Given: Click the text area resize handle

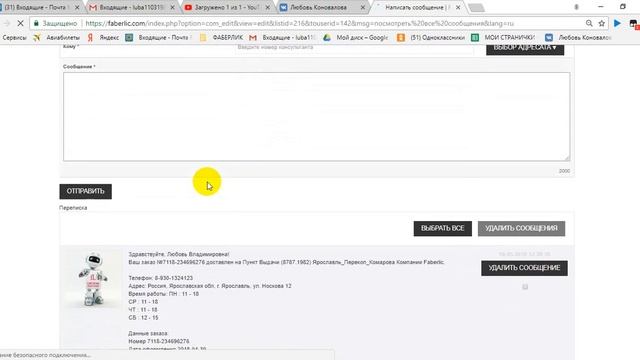Looking at the screenshot, I should [x=567, y=158].
